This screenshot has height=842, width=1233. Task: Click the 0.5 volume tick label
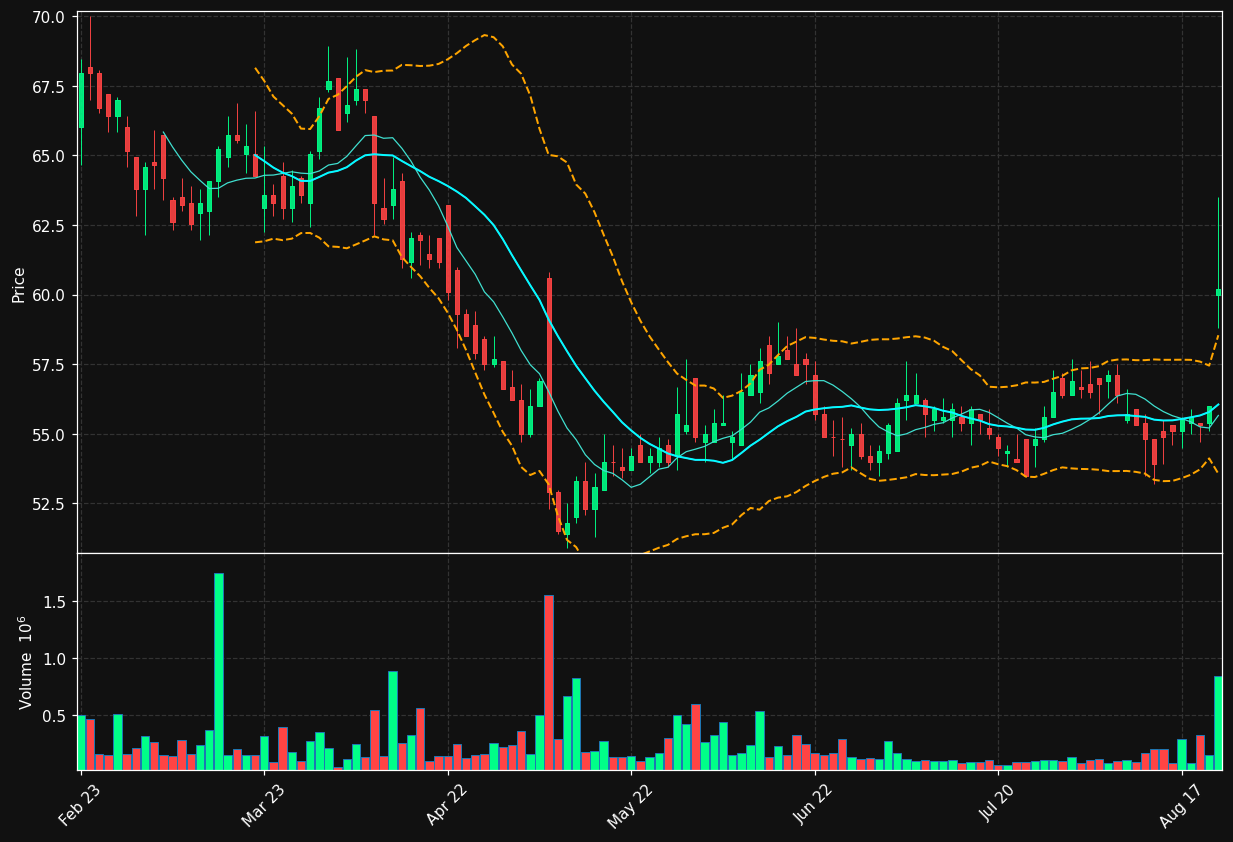click(54, 716)
